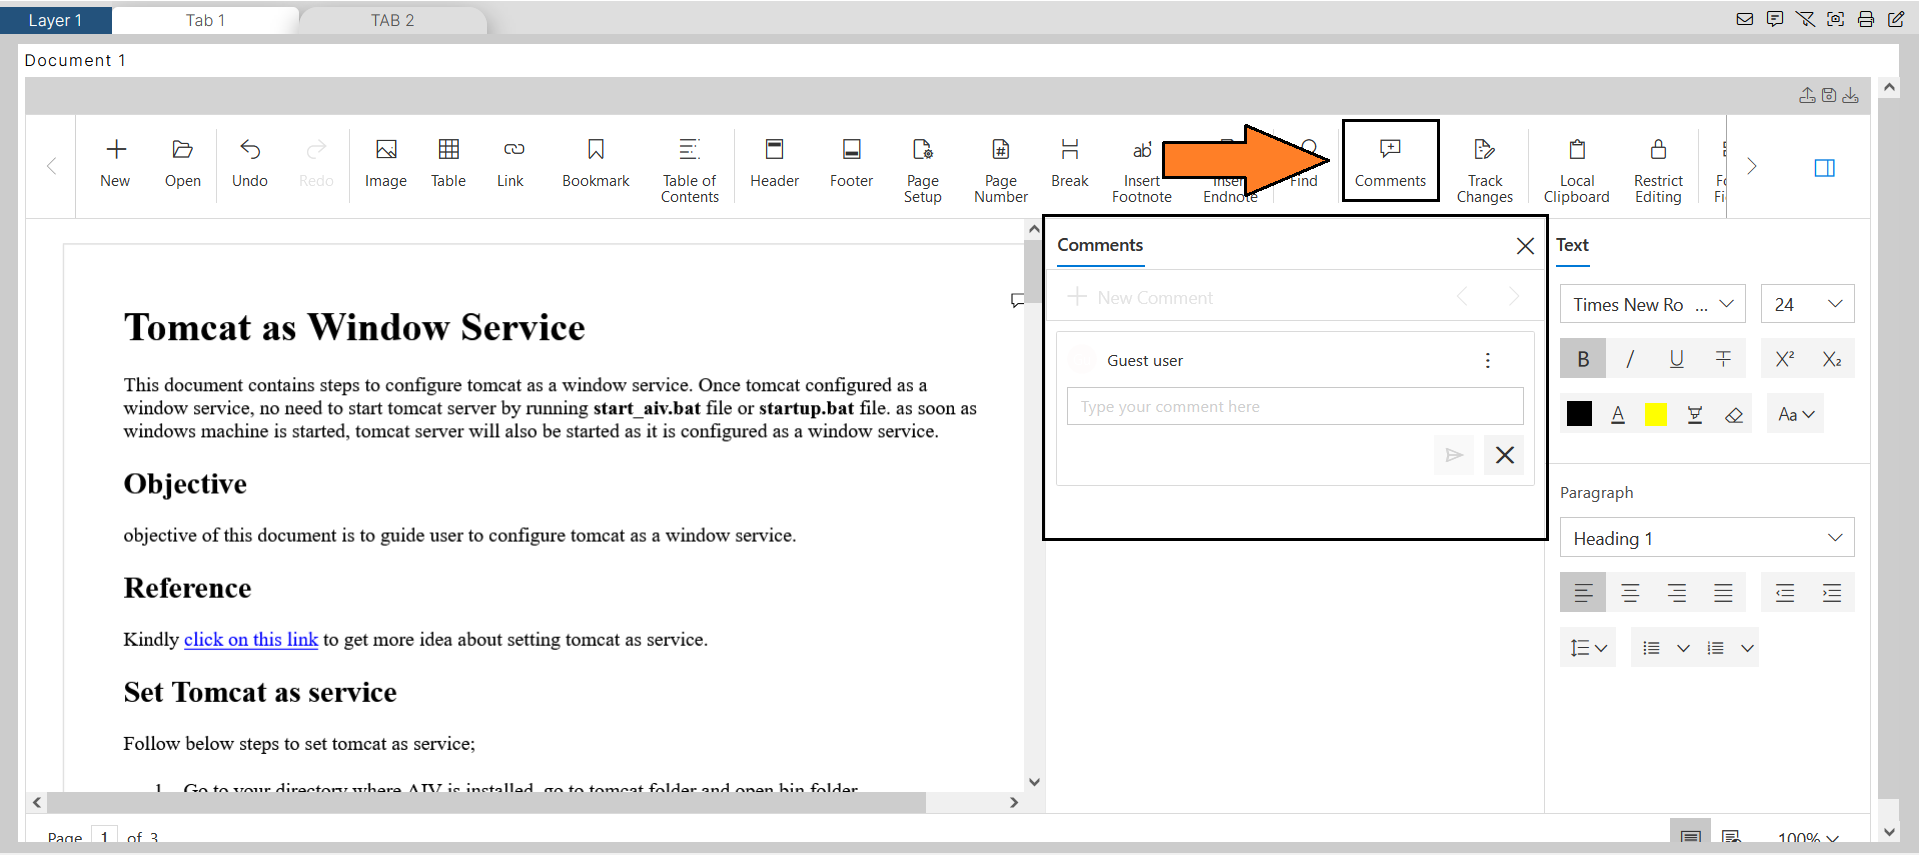Expand the bullet list style arrow
Viewport: 1919px width, 855px height.
1683,648
